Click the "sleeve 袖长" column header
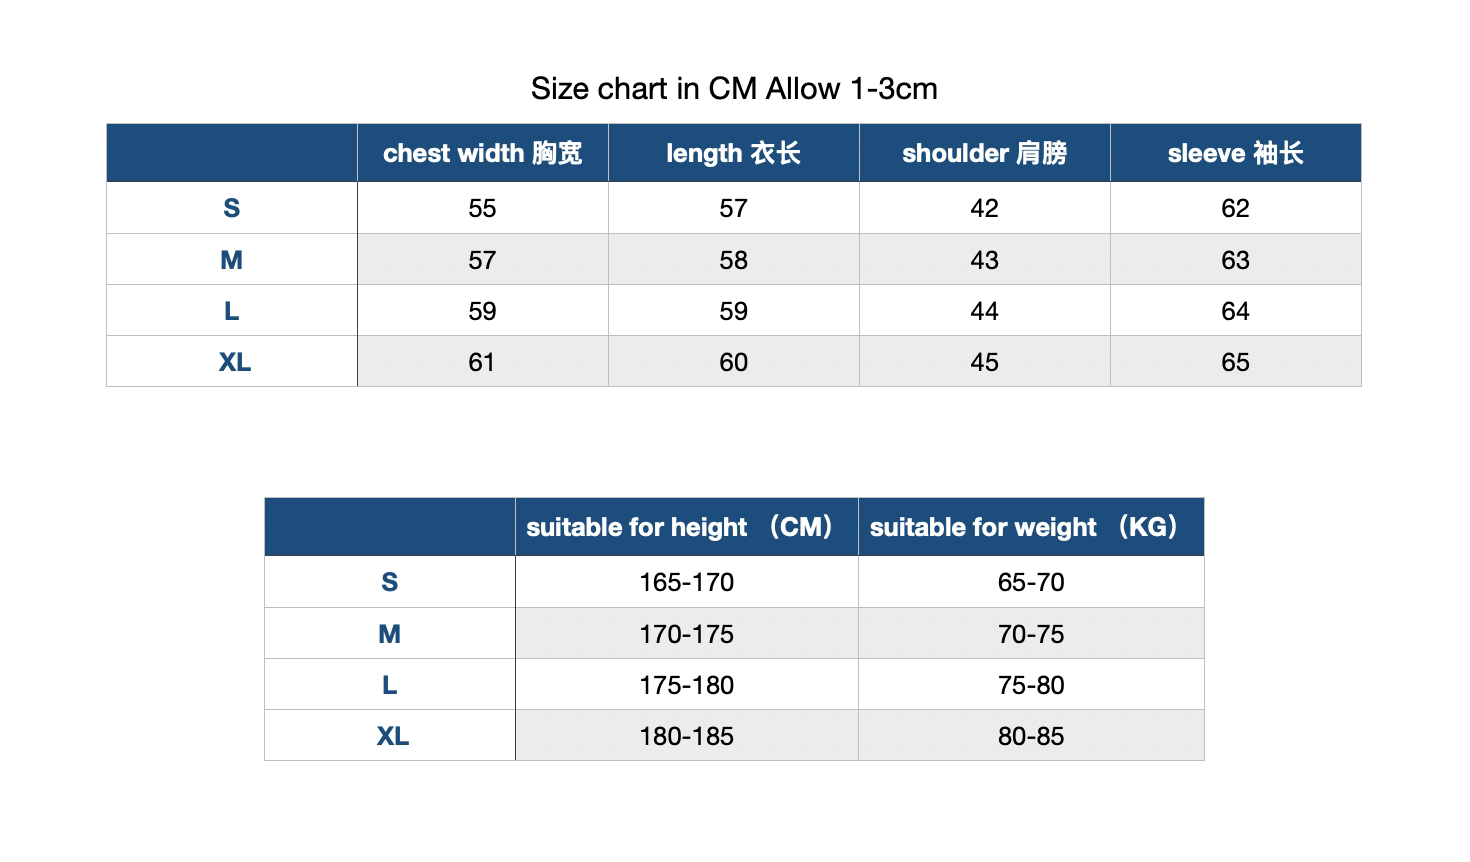 tap(1235, 153)
